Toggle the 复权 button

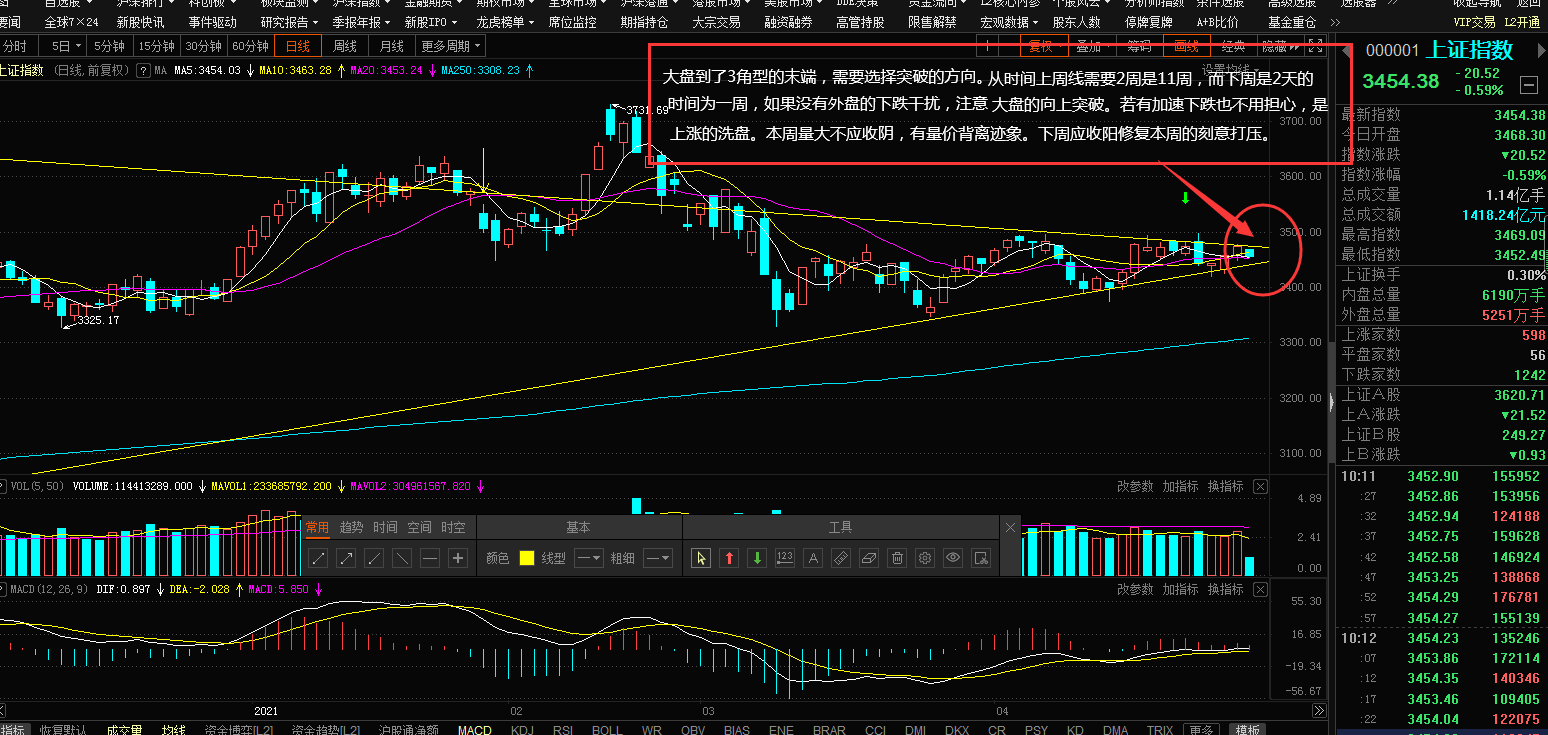click(x=1045, y=46)
